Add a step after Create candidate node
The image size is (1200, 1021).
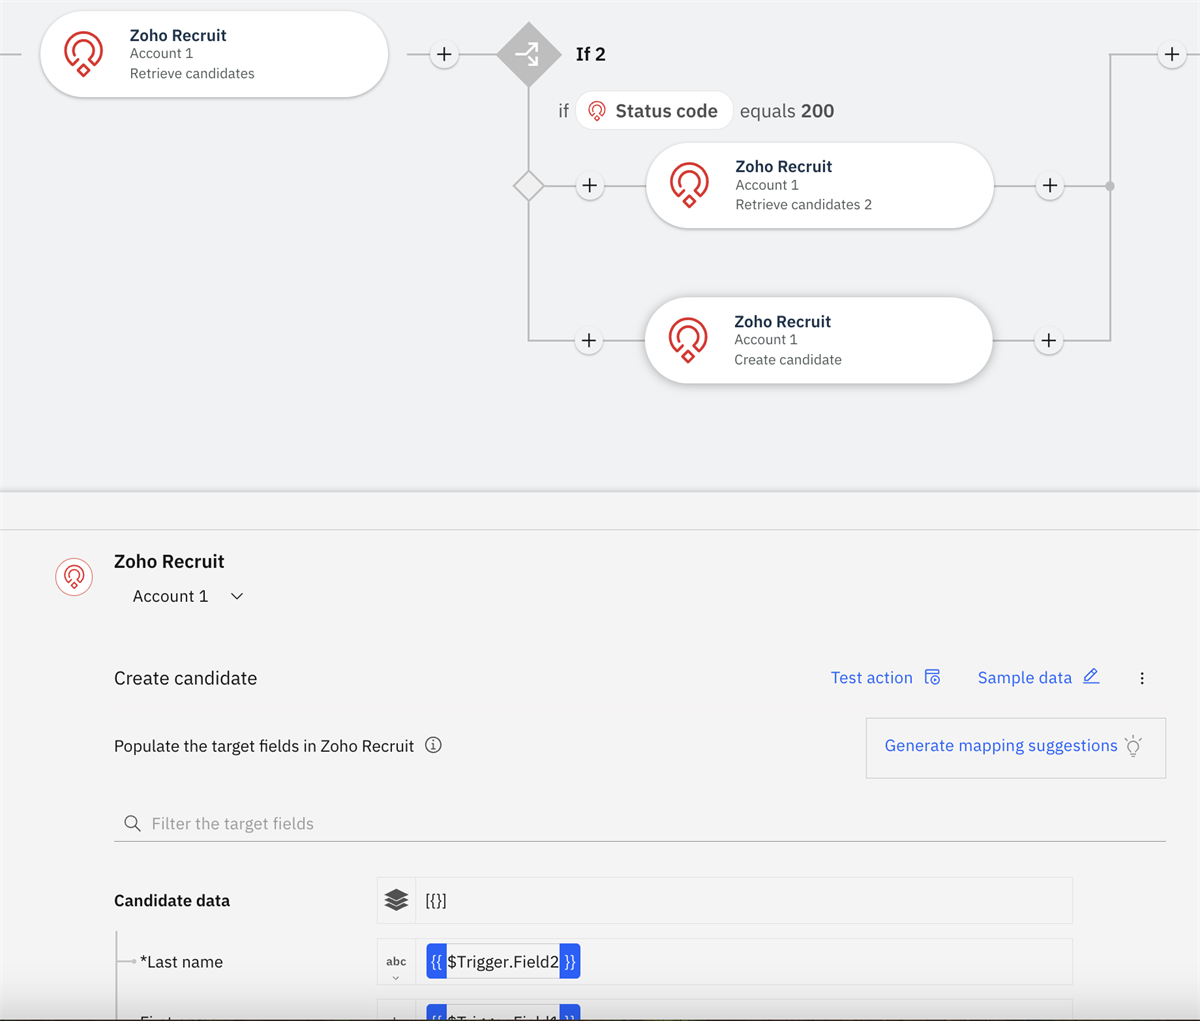(x=1049, y=341)
